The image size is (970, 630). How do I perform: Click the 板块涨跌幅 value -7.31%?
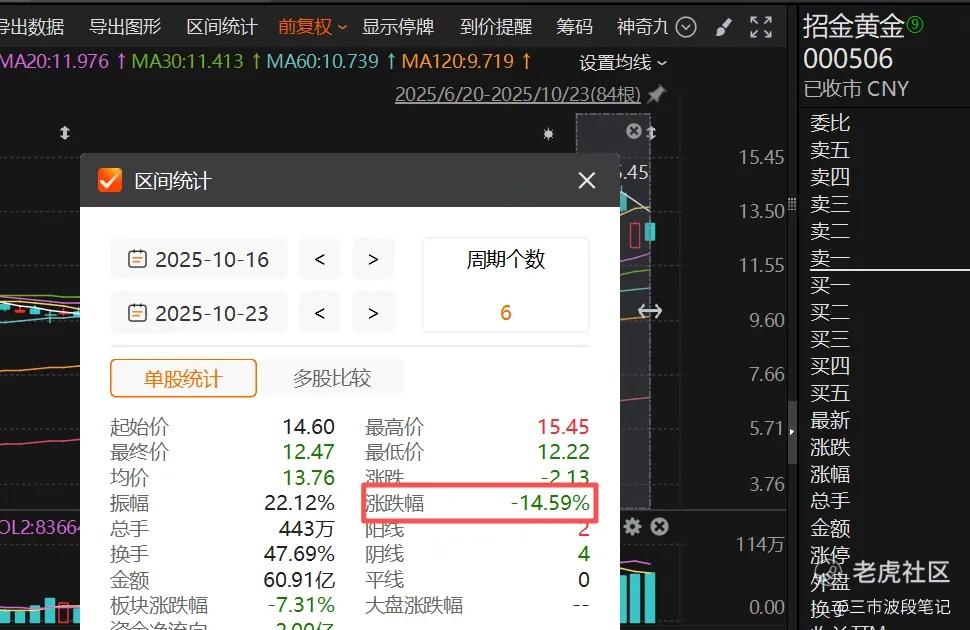[x=301, y=604]
